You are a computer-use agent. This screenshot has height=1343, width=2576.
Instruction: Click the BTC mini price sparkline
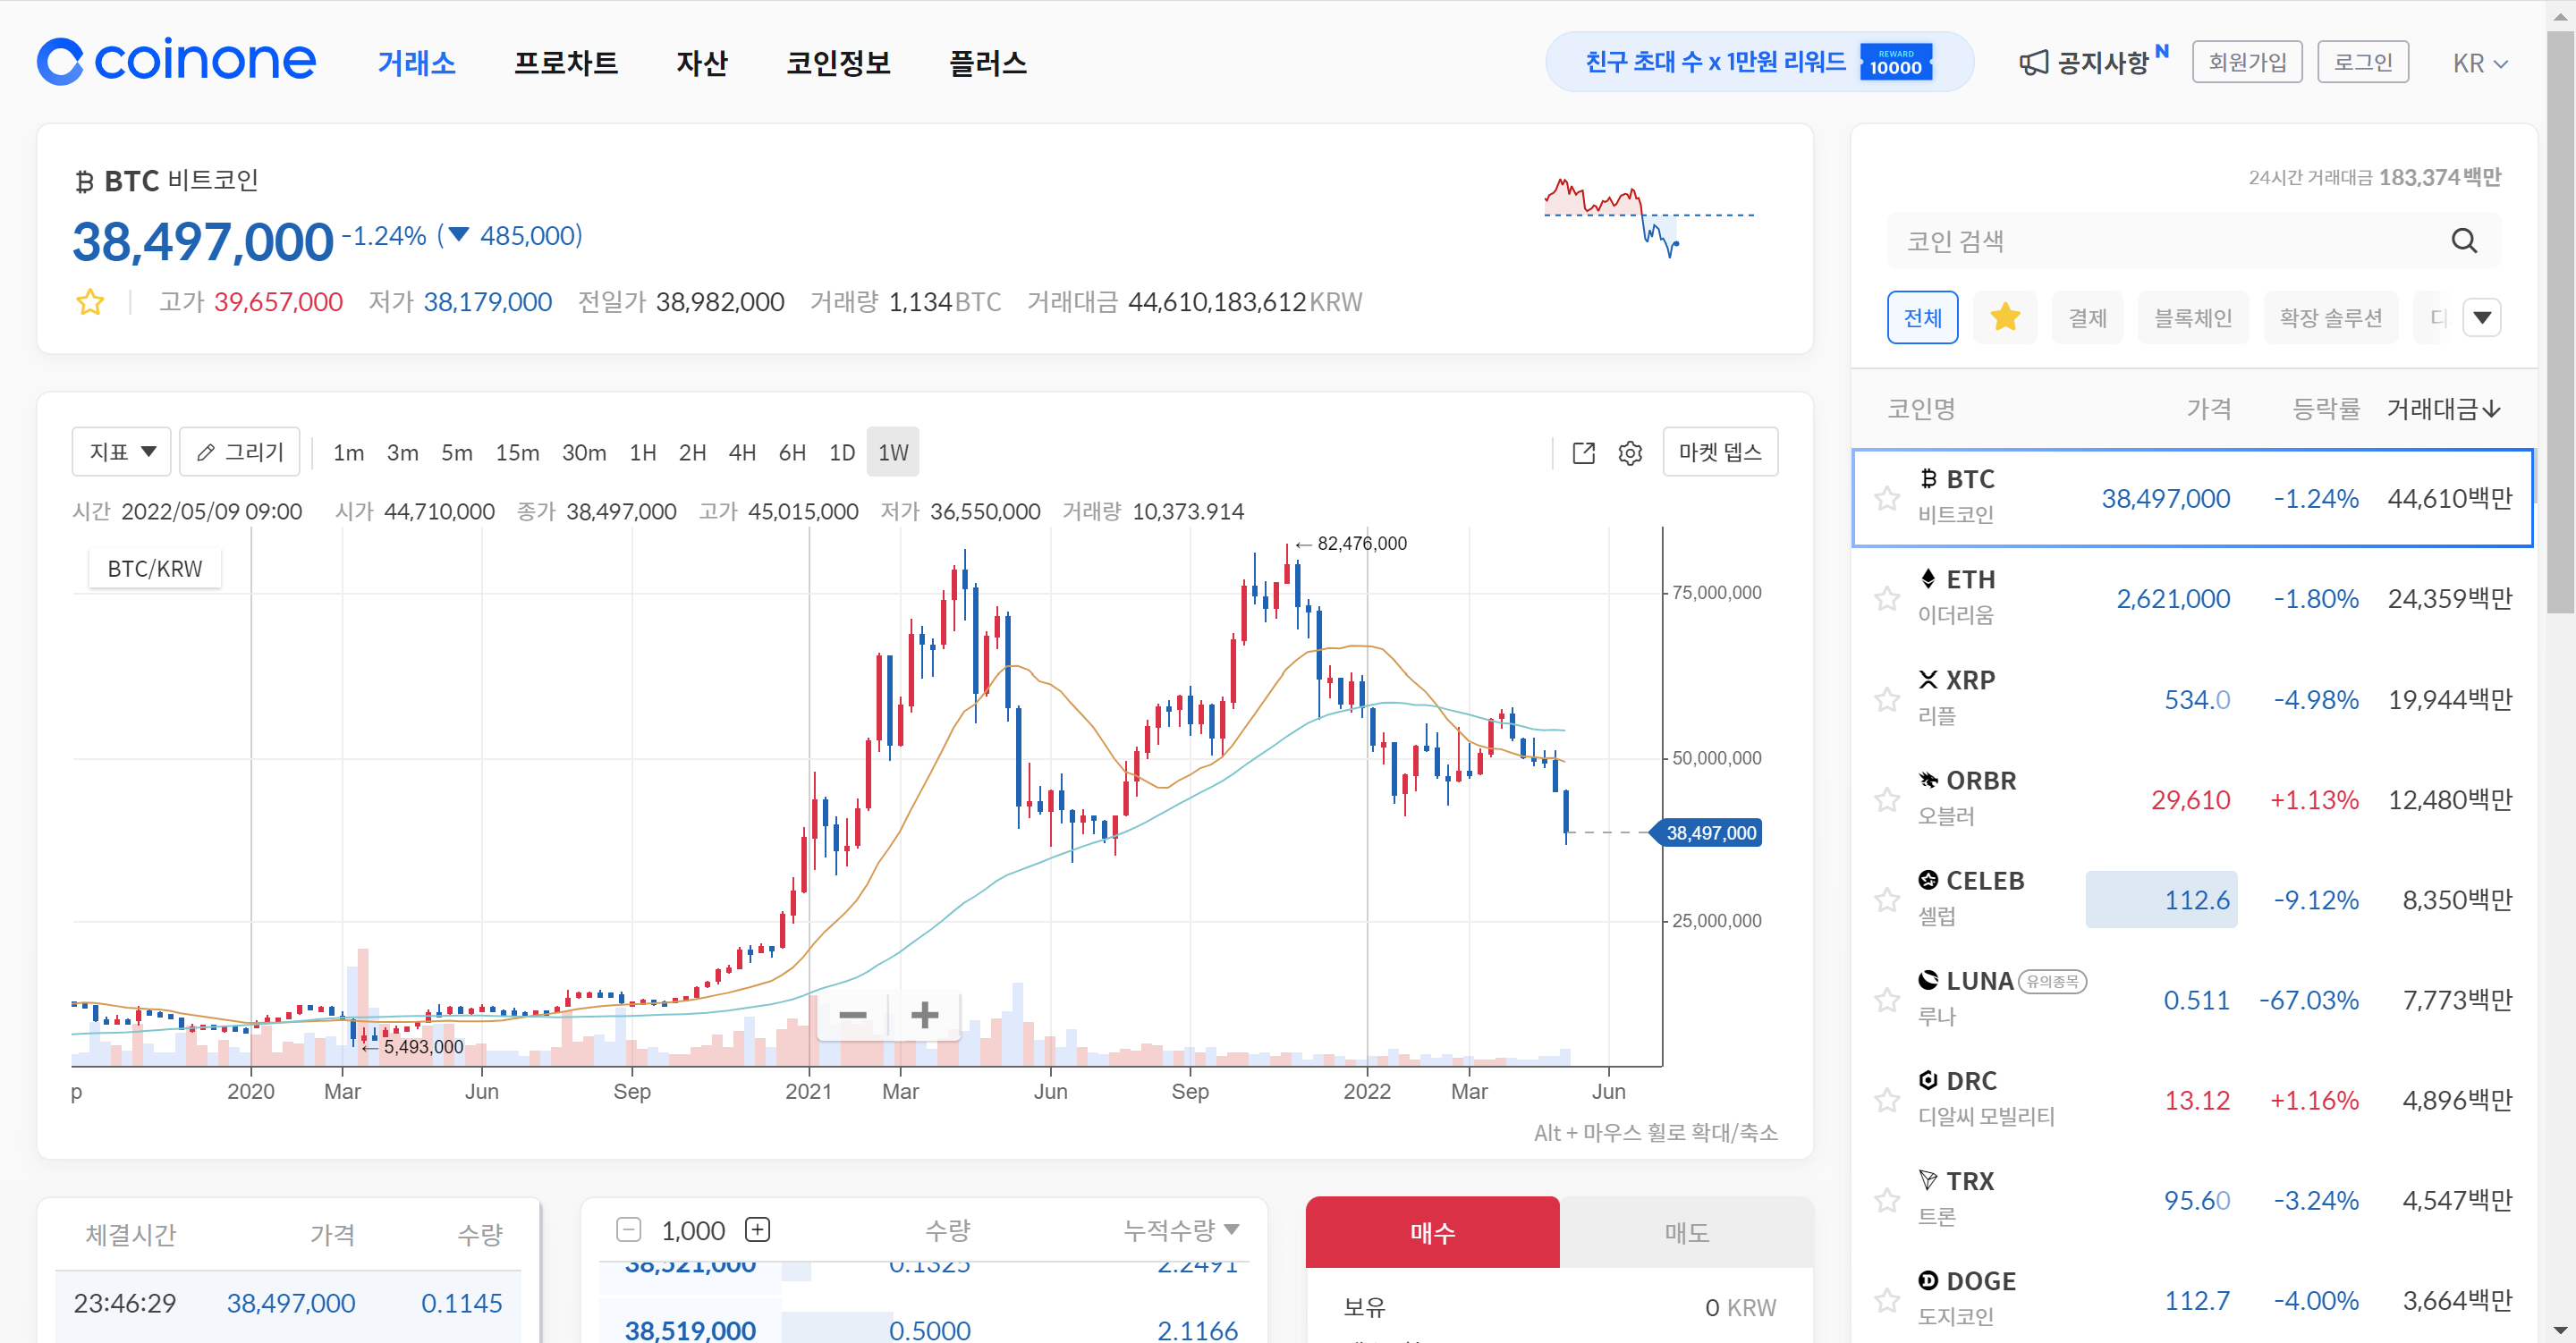click(1648, 217)
